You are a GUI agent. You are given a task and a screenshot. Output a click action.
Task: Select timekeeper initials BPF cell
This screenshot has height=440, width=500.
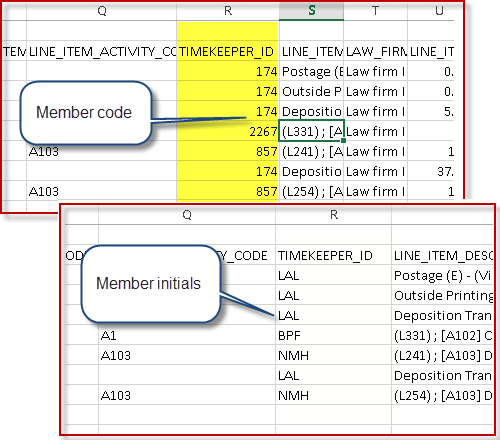334,335
